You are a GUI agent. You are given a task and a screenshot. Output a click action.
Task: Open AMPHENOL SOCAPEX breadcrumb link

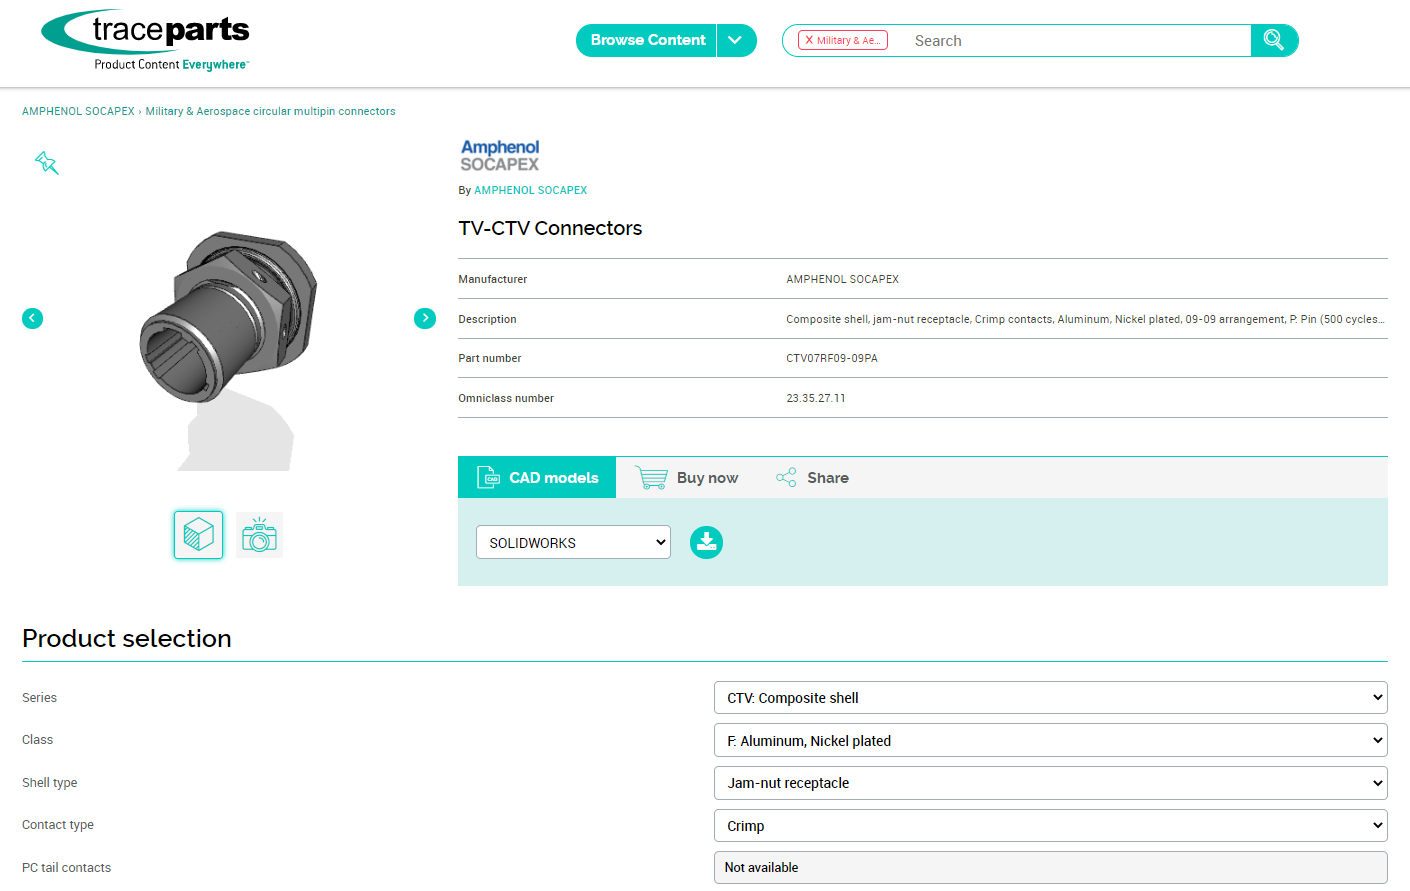pos(78,111)
